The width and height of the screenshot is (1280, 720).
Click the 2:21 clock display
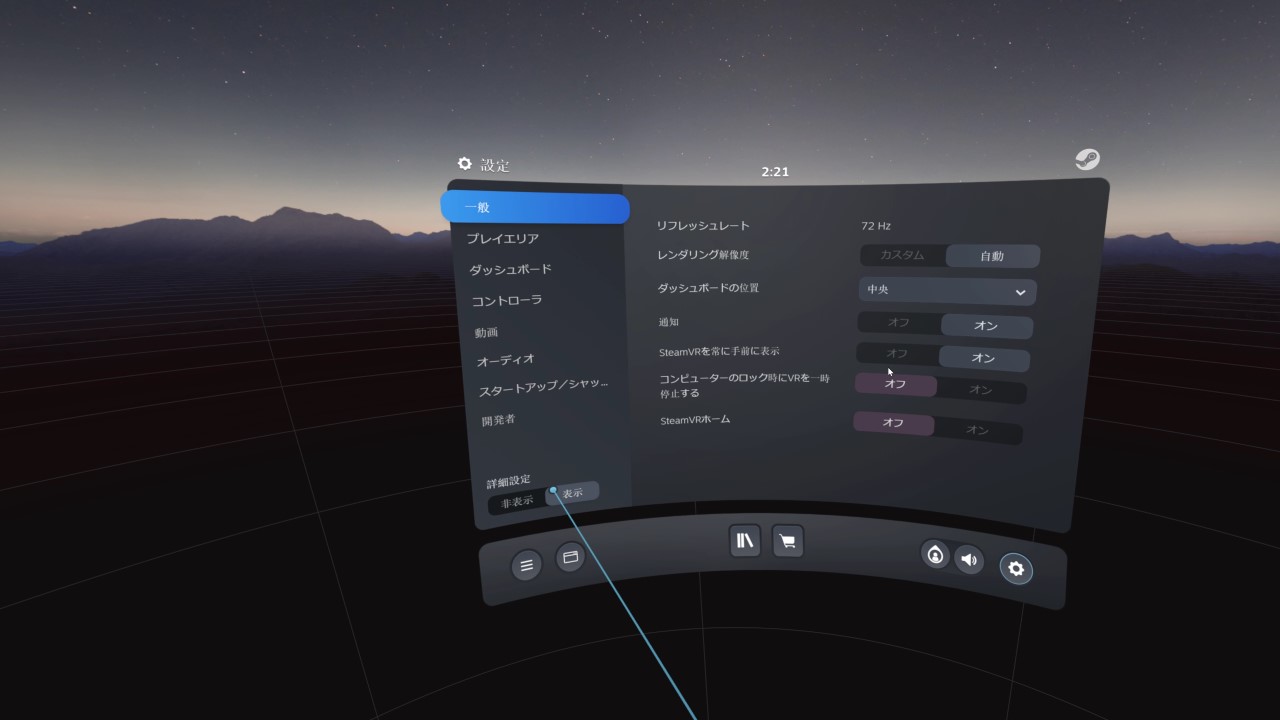pos(775,171)
